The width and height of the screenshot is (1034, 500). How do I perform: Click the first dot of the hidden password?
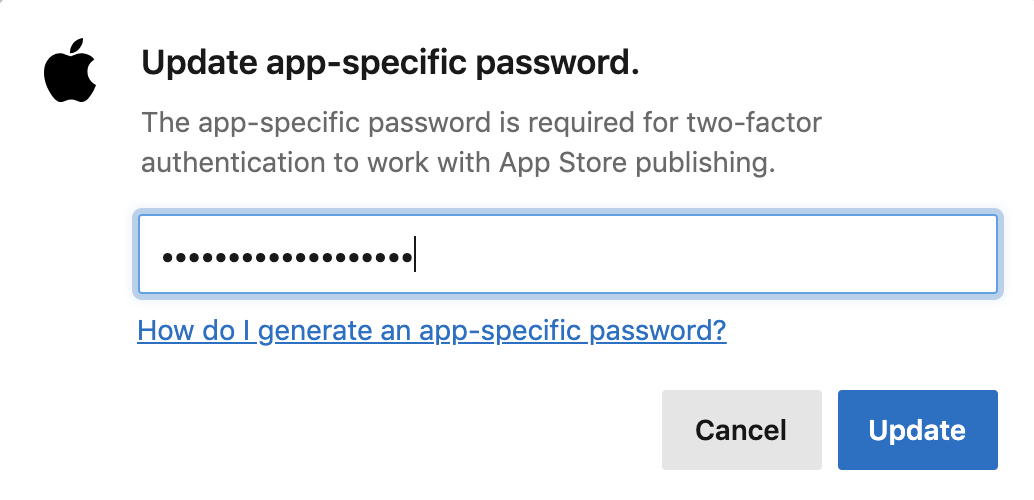168,257
